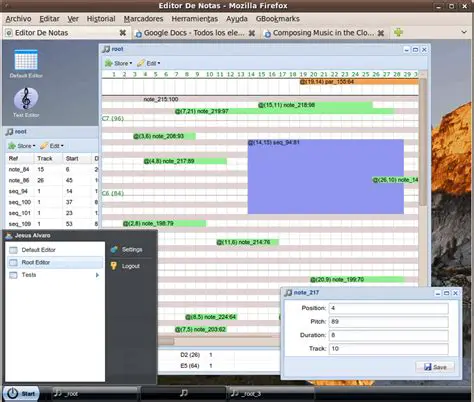
Task: Edit the Track field of note_217
Action: click(x=388, y=349)
